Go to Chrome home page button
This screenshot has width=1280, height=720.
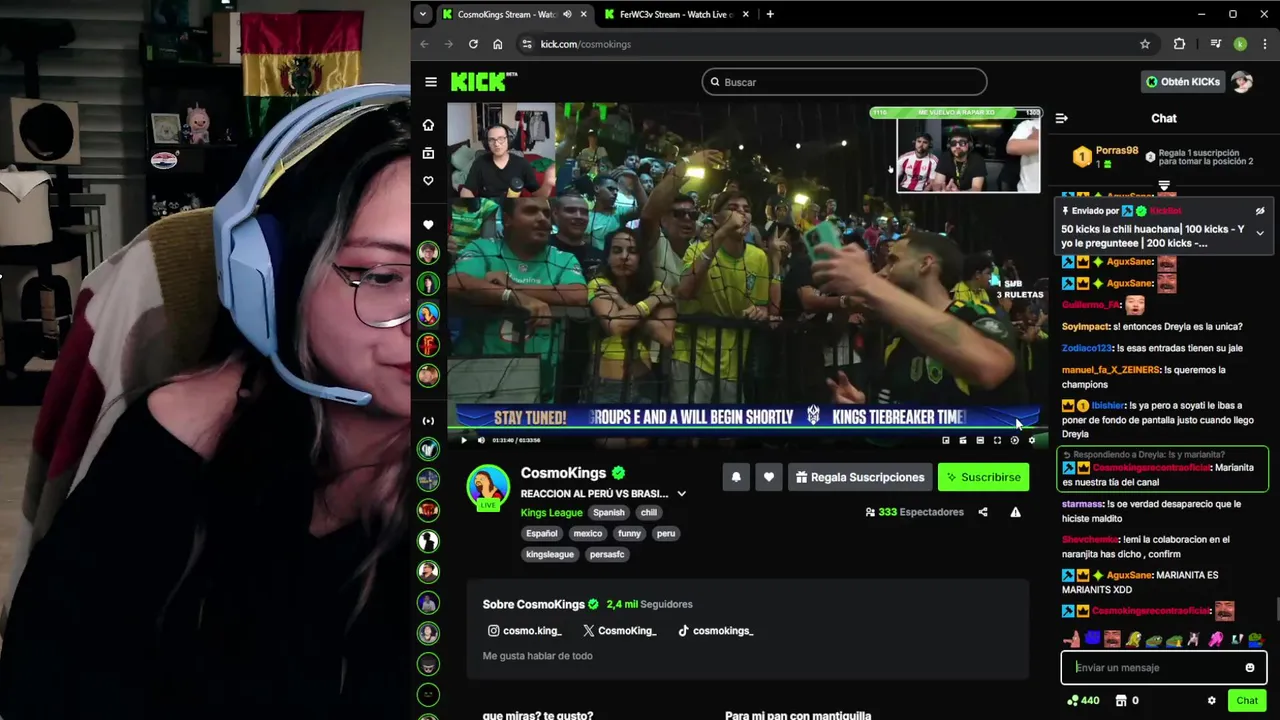[x=497, y=44]
